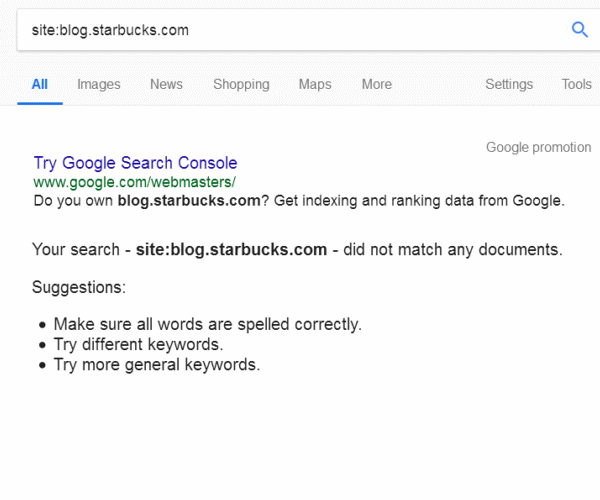Switch to the Maps tab
Screen dimensions: 600x500
[315, 85]
